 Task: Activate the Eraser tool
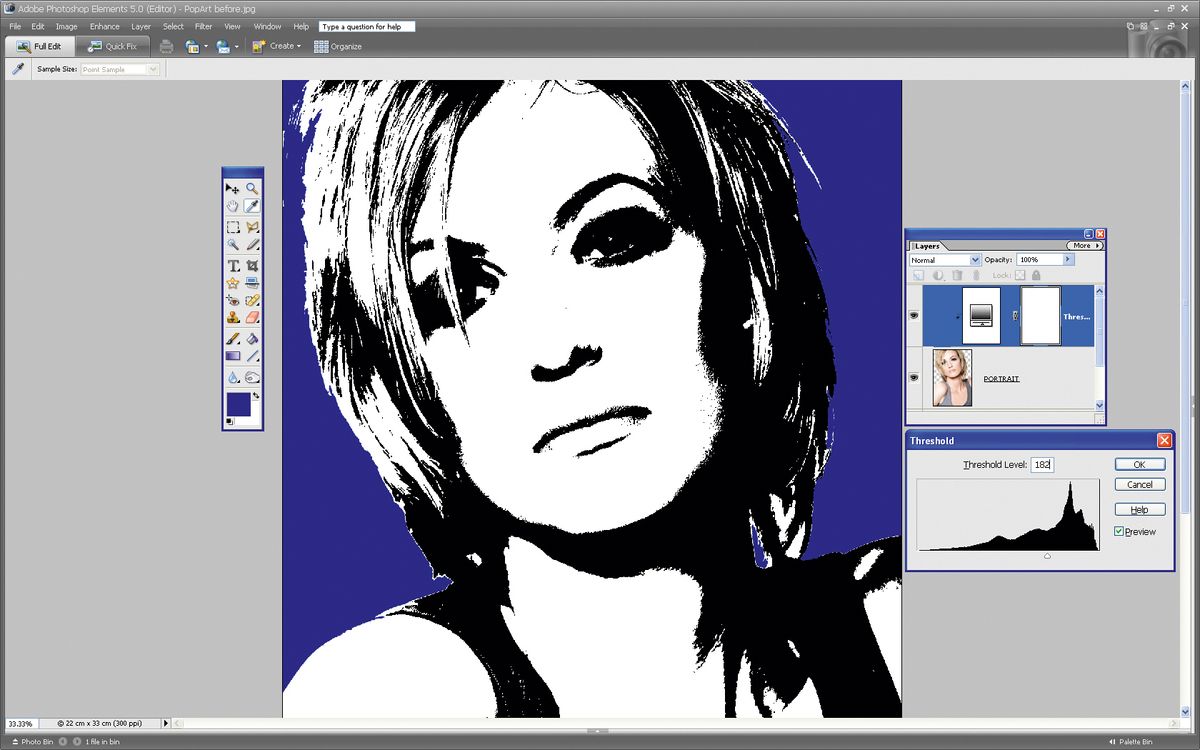point(251,316)
